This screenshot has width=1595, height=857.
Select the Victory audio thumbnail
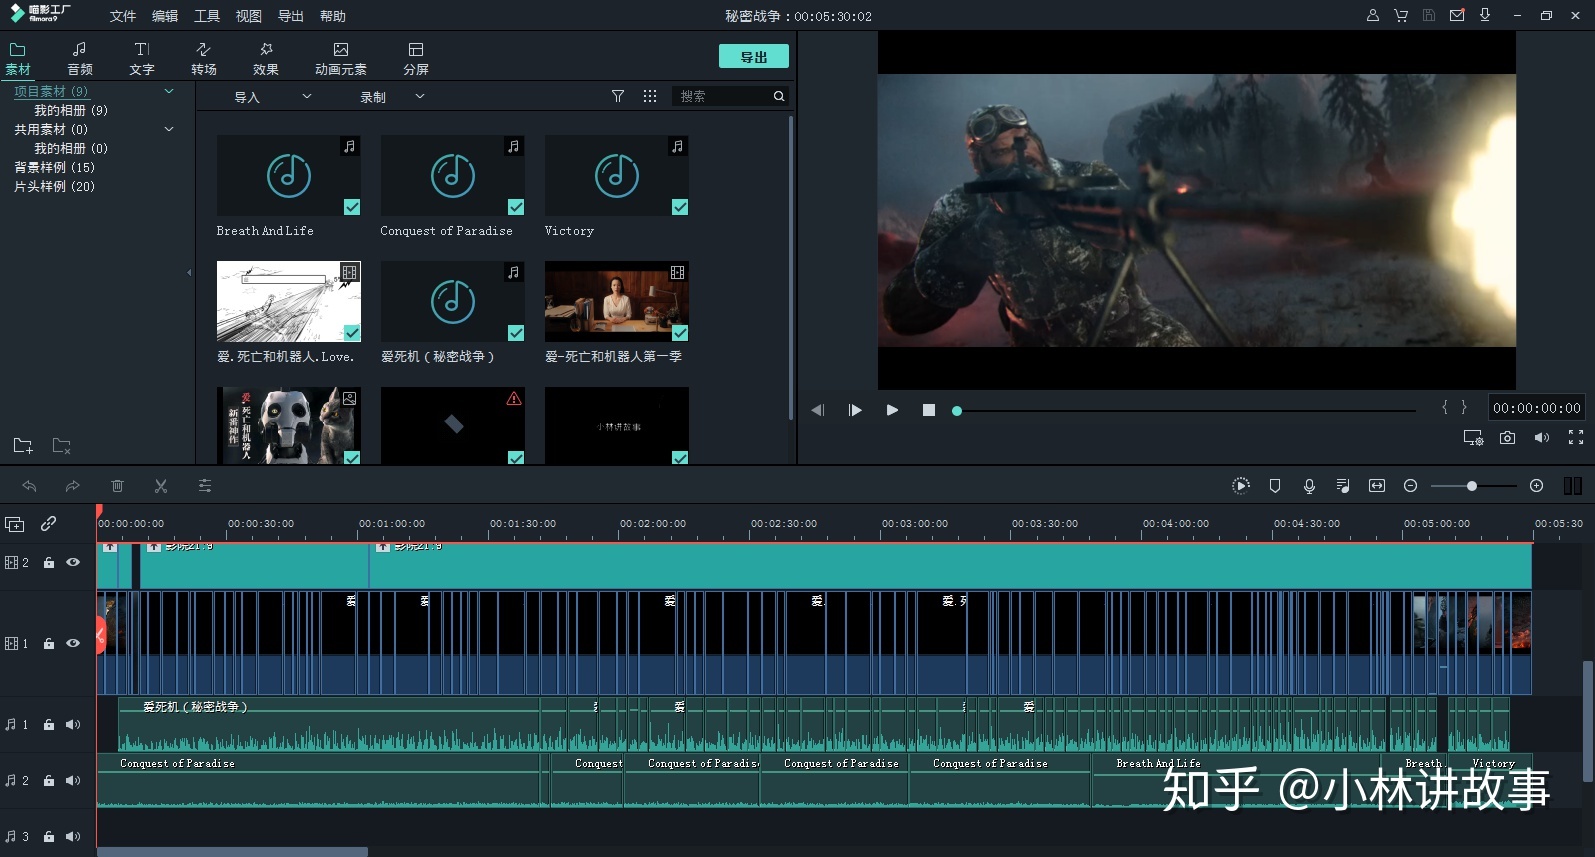point(617,176)
